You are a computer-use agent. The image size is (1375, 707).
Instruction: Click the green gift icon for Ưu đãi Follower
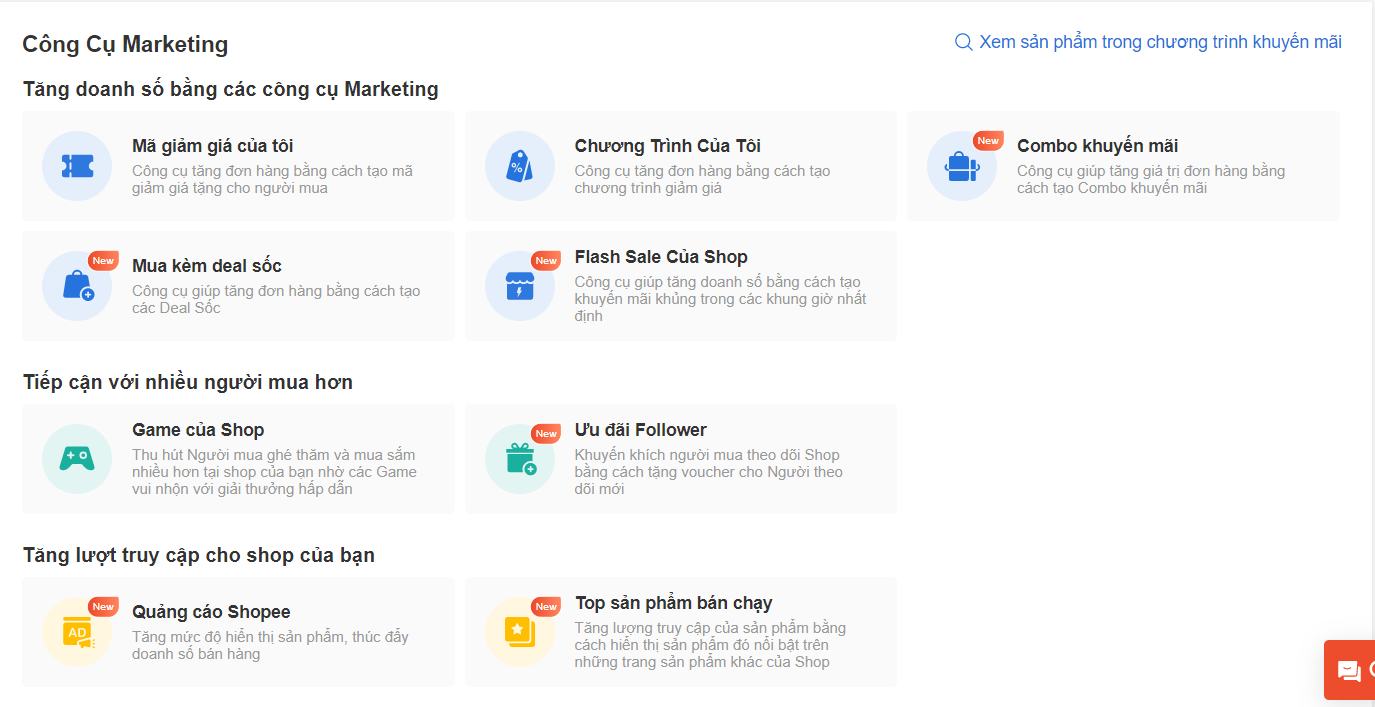519,459
